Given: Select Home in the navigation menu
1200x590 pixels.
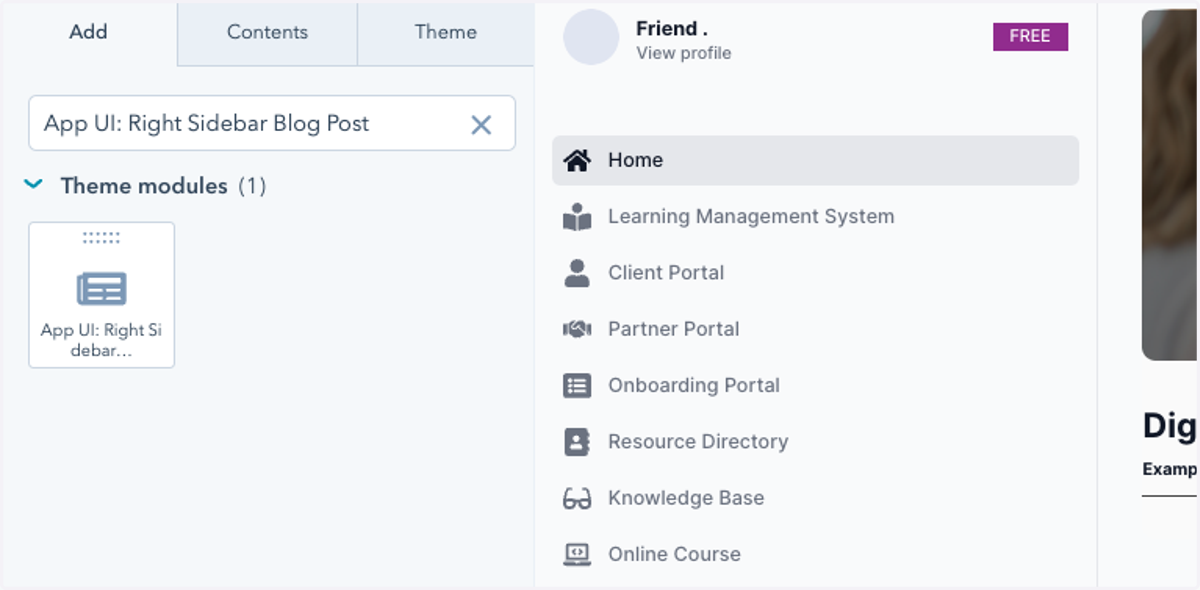Looking at the screenshot, I should pos(815,160).
